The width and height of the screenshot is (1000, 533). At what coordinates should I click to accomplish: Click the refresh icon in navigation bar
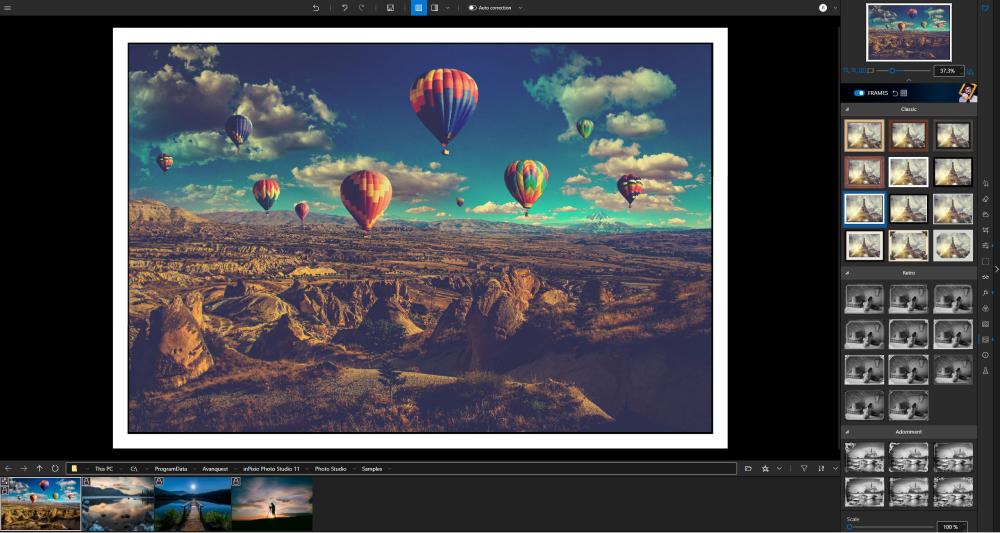pos(55,468)
